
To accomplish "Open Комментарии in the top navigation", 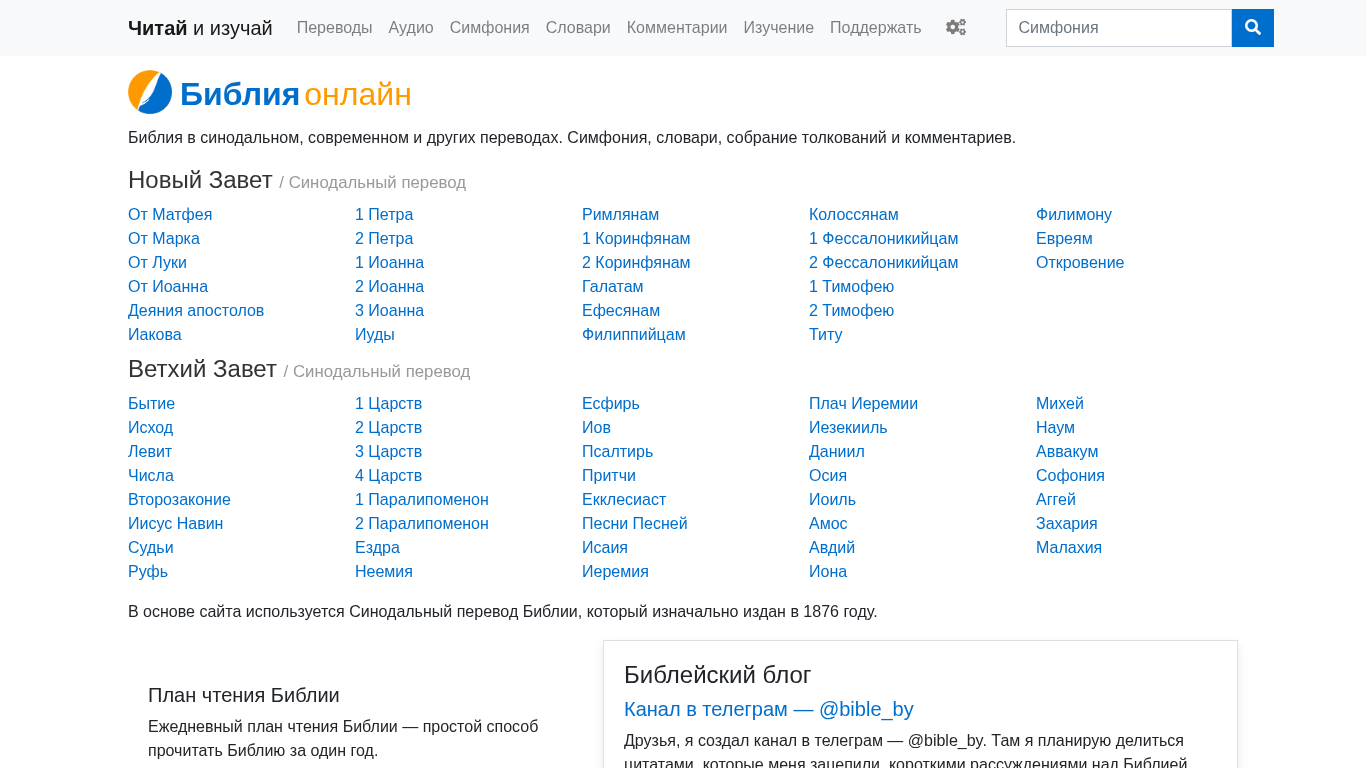I will point(677,28).
